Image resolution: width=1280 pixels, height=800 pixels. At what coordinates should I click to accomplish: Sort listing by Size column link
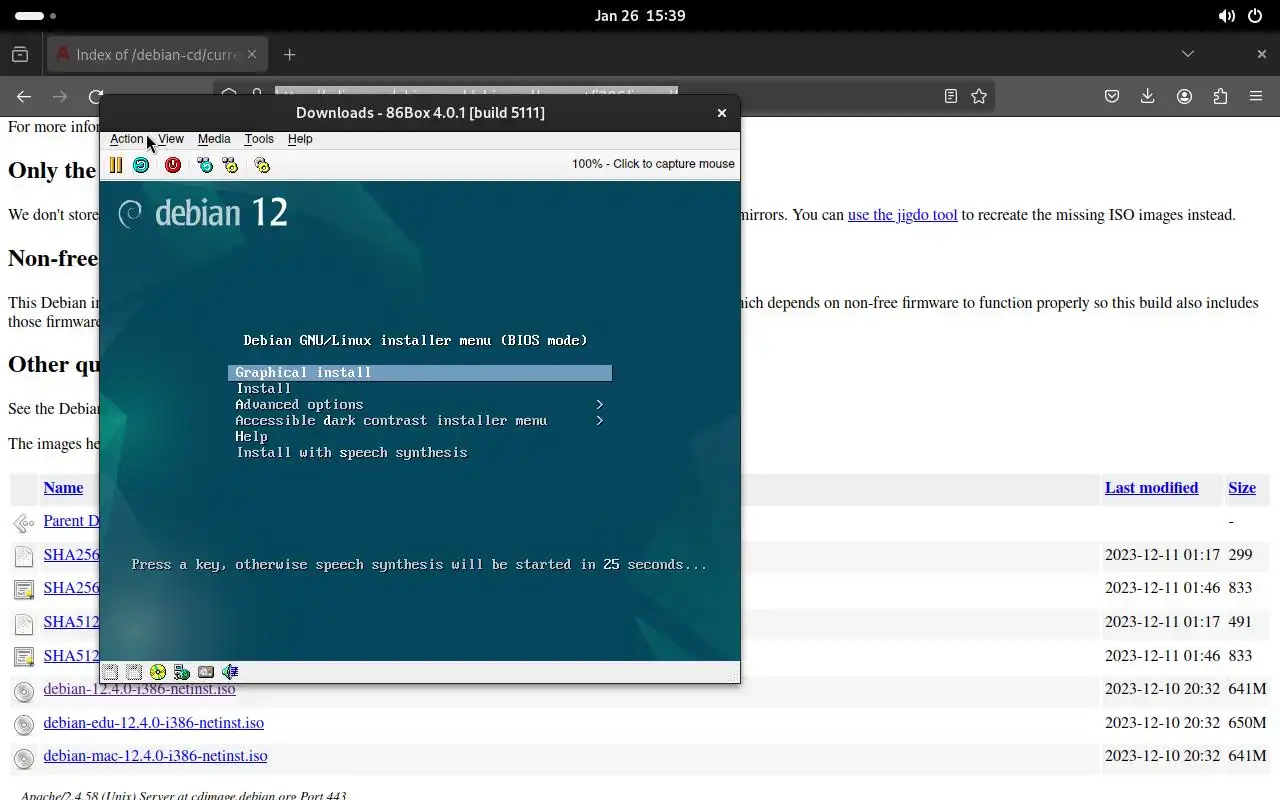(x=1242, y=488)
